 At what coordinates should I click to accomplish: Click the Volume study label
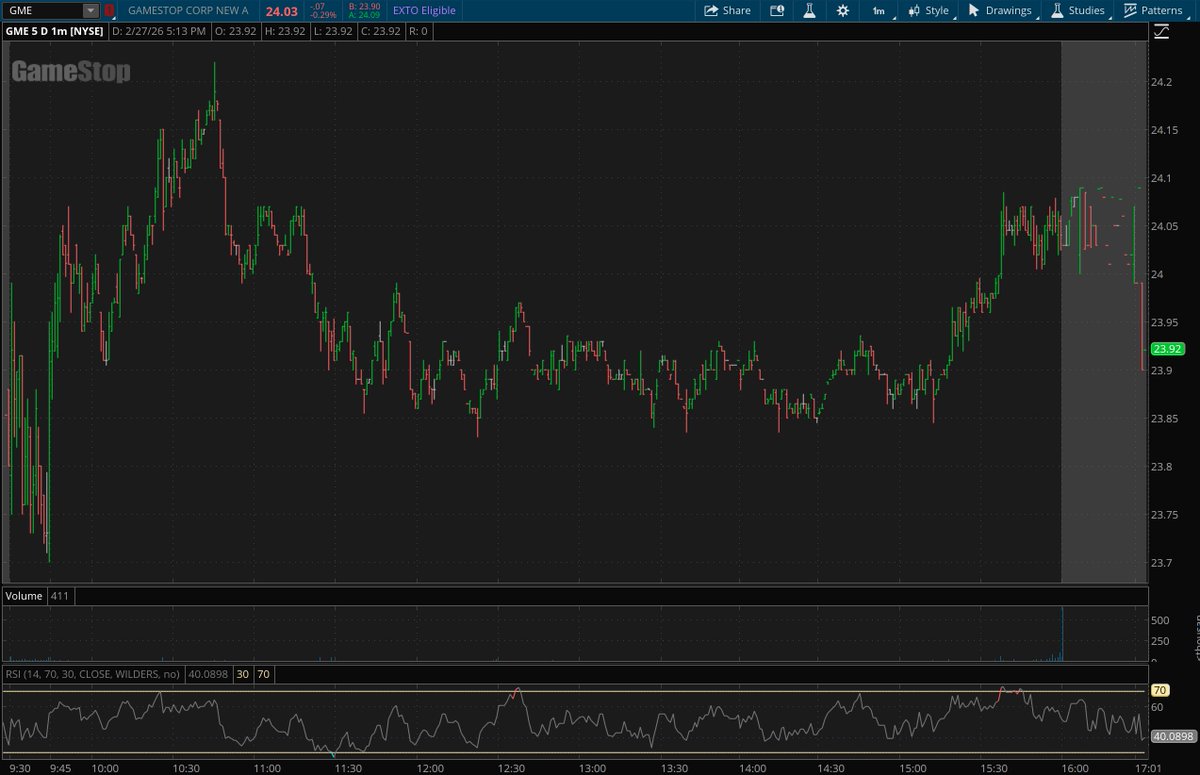(x=24, y=596)
